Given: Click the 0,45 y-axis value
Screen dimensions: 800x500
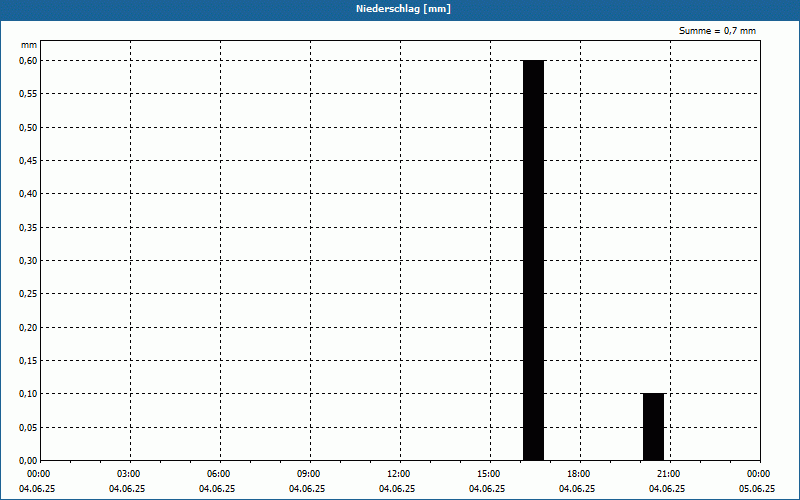Looking at the screenshot, I should [x=28, y=161].
